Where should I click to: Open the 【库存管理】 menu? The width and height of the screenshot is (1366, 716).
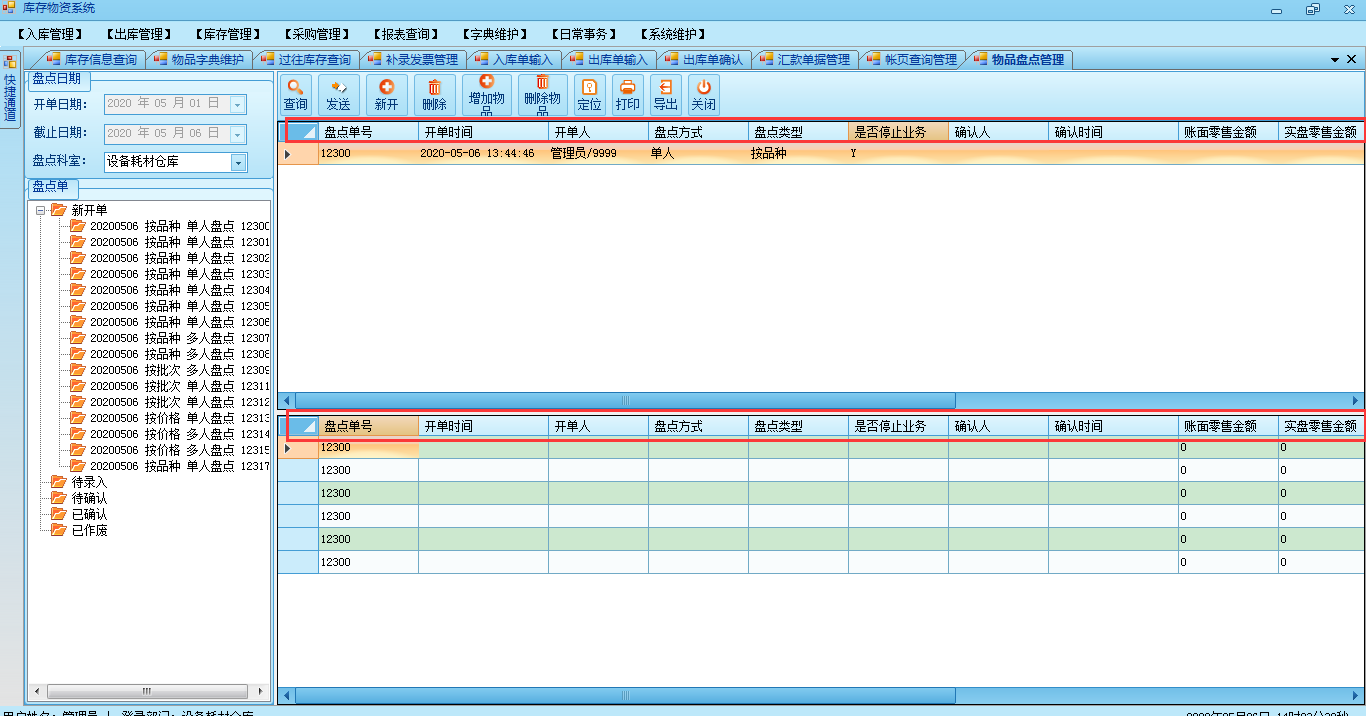coord(229,34)
